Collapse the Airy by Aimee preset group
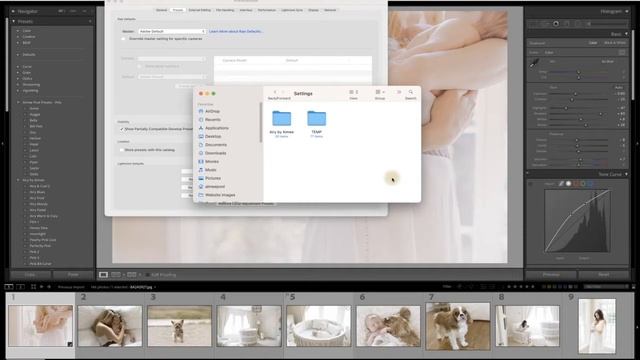This screenshot has height=360, width=640. (x=18, y=180)
